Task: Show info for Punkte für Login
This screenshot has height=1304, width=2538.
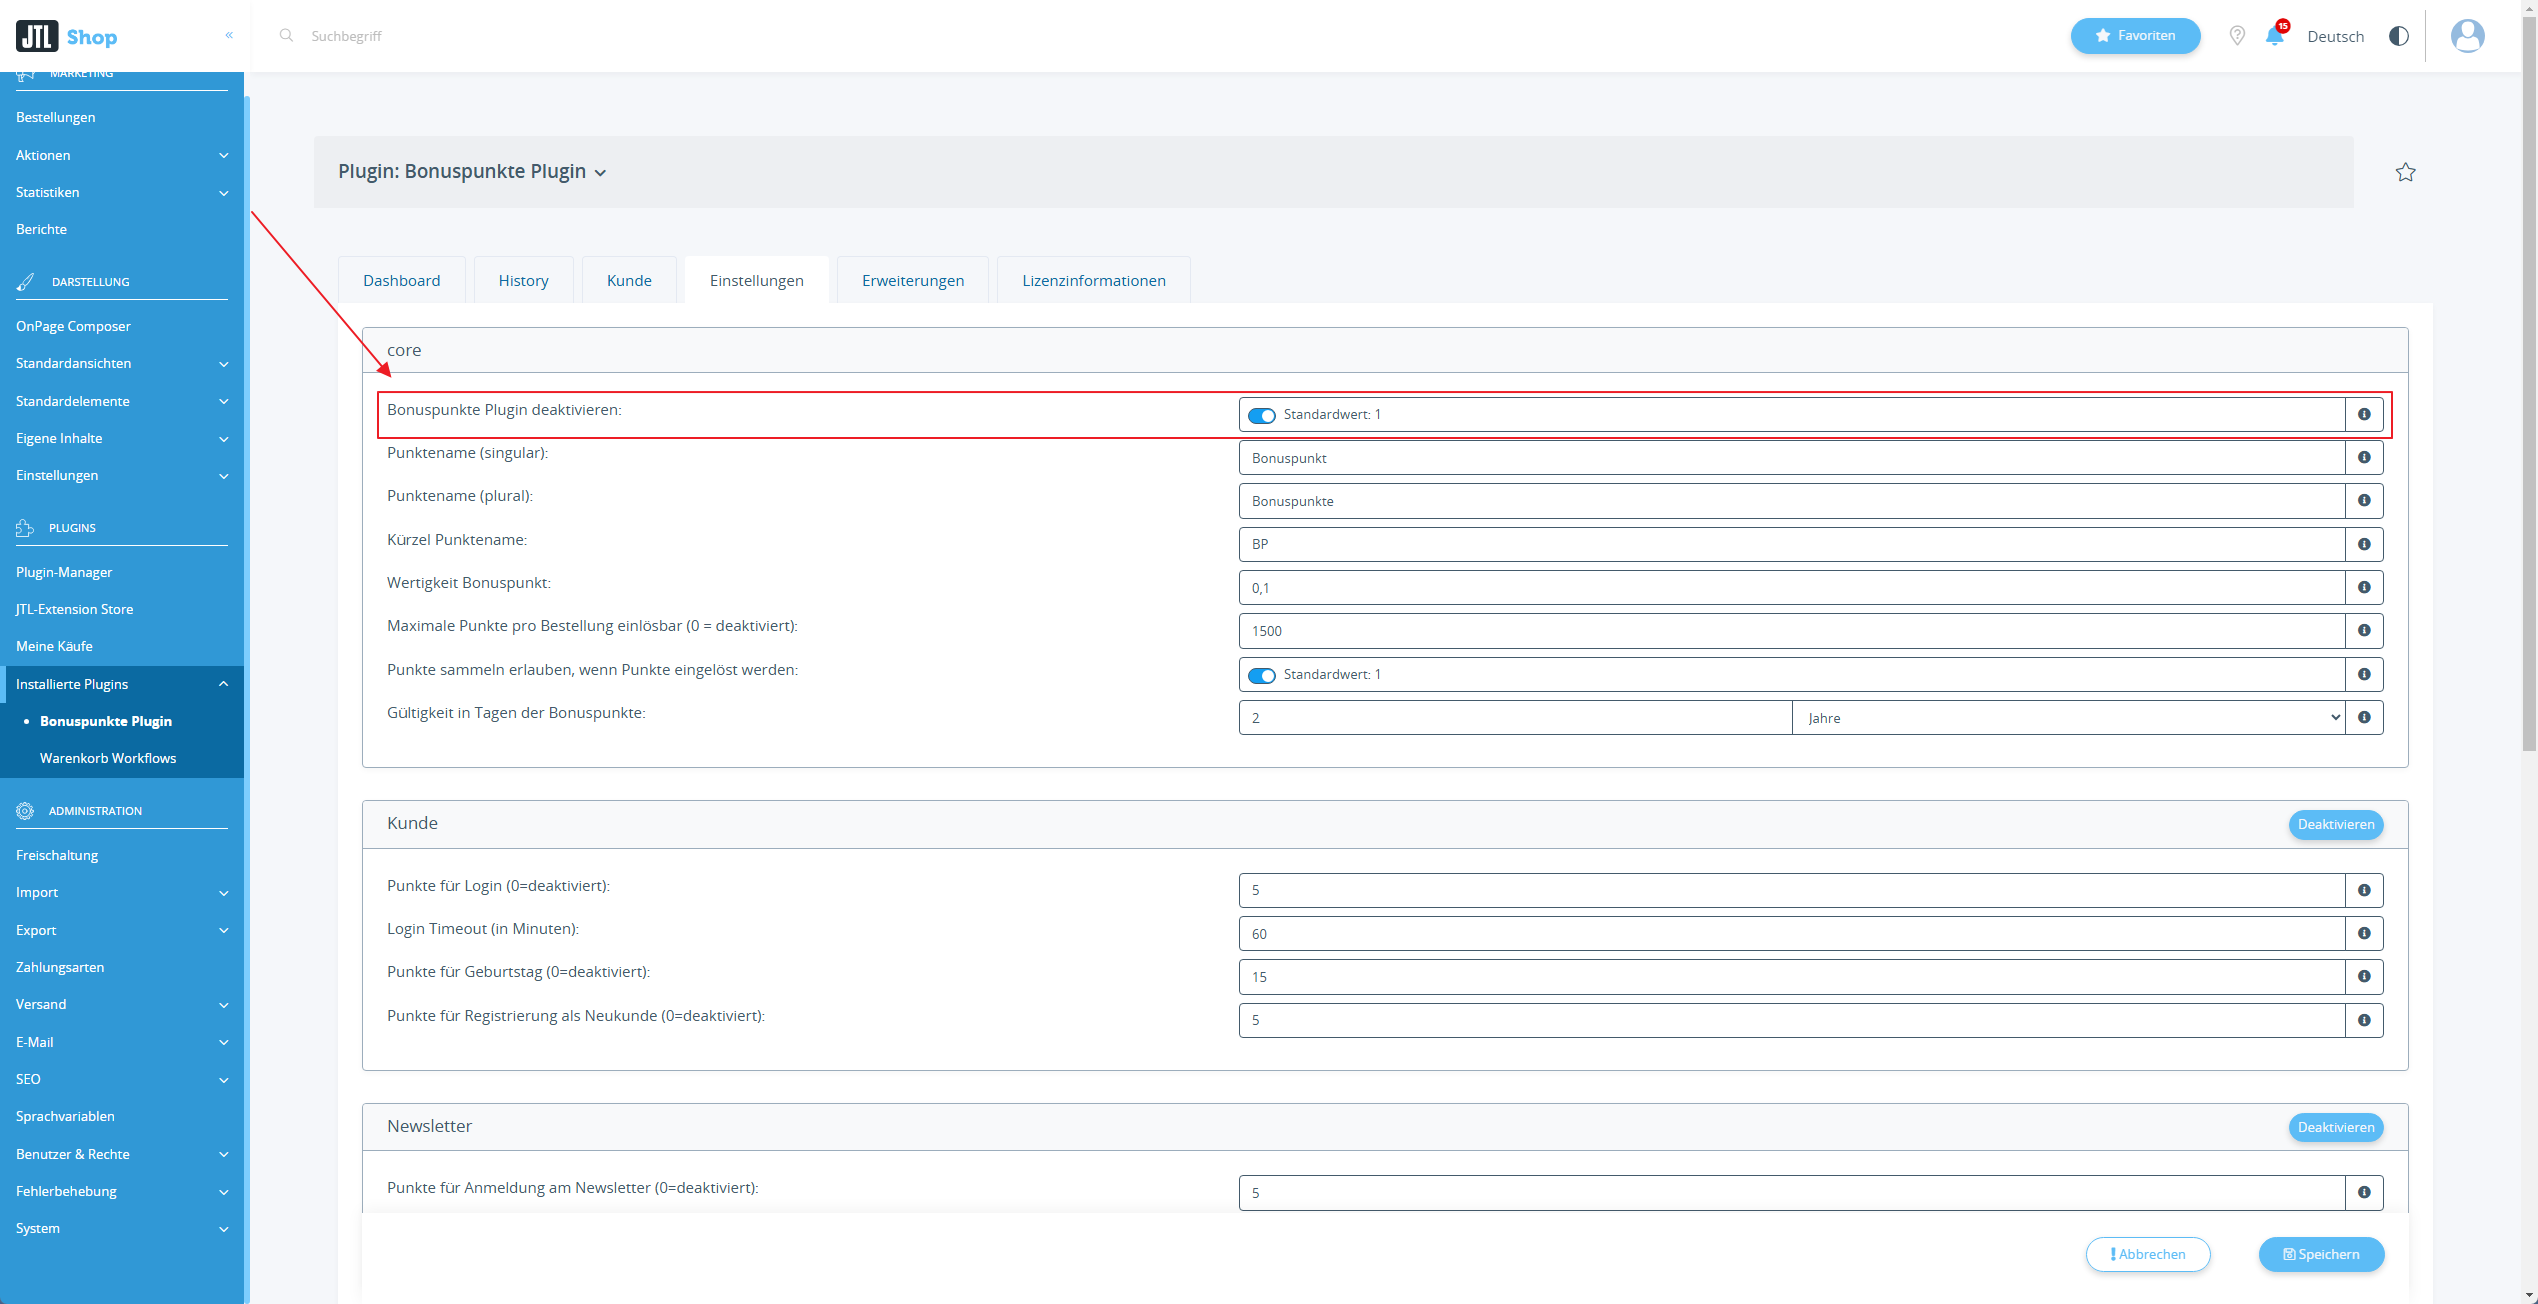Action: [2364, 890]
